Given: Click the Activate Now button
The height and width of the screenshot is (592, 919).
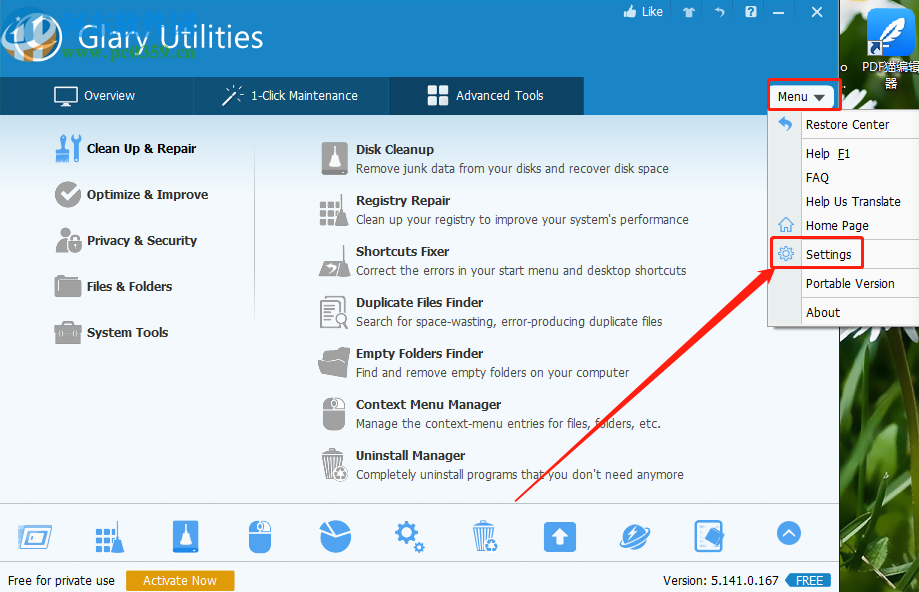Looking at the screenshot, I should [180, 580].
